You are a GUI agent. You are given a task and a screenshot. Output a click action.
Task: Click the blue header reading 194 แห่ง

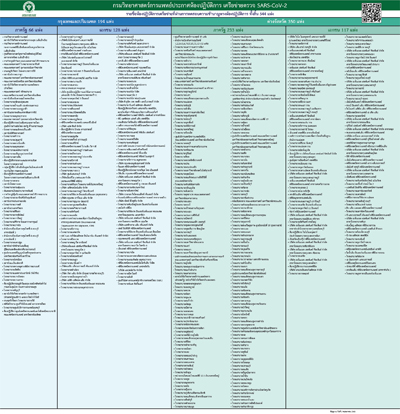point(86,21)
